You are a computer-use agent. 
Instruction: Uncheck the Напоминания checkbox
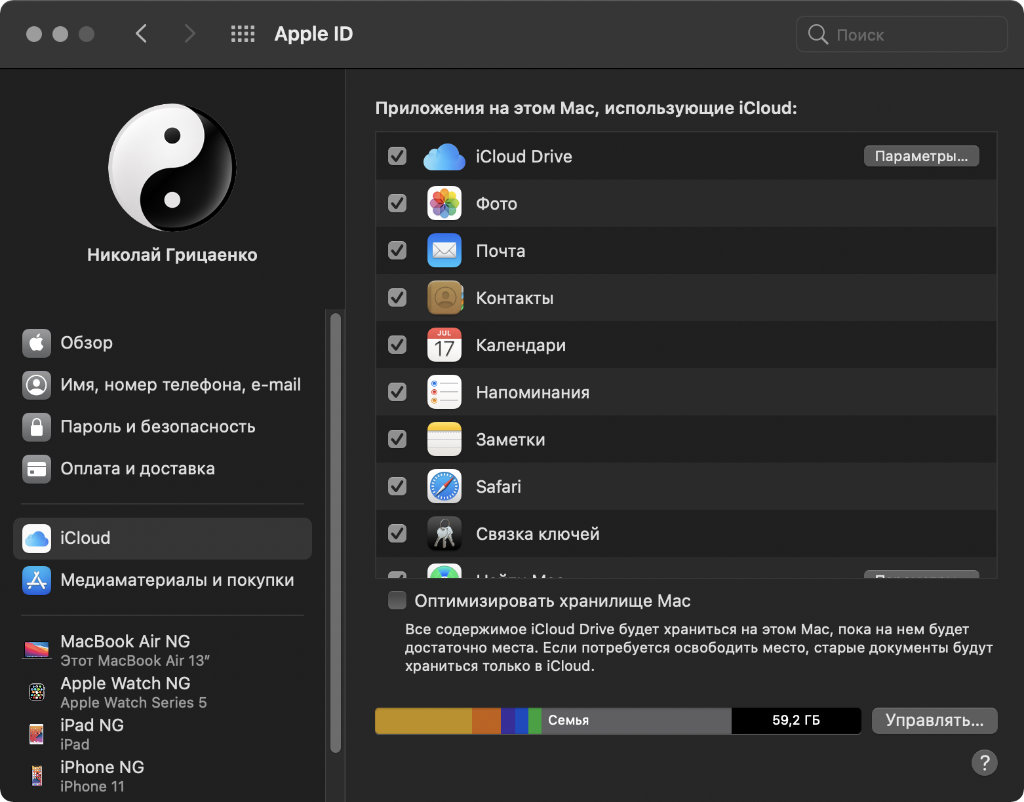click(397, 392)
